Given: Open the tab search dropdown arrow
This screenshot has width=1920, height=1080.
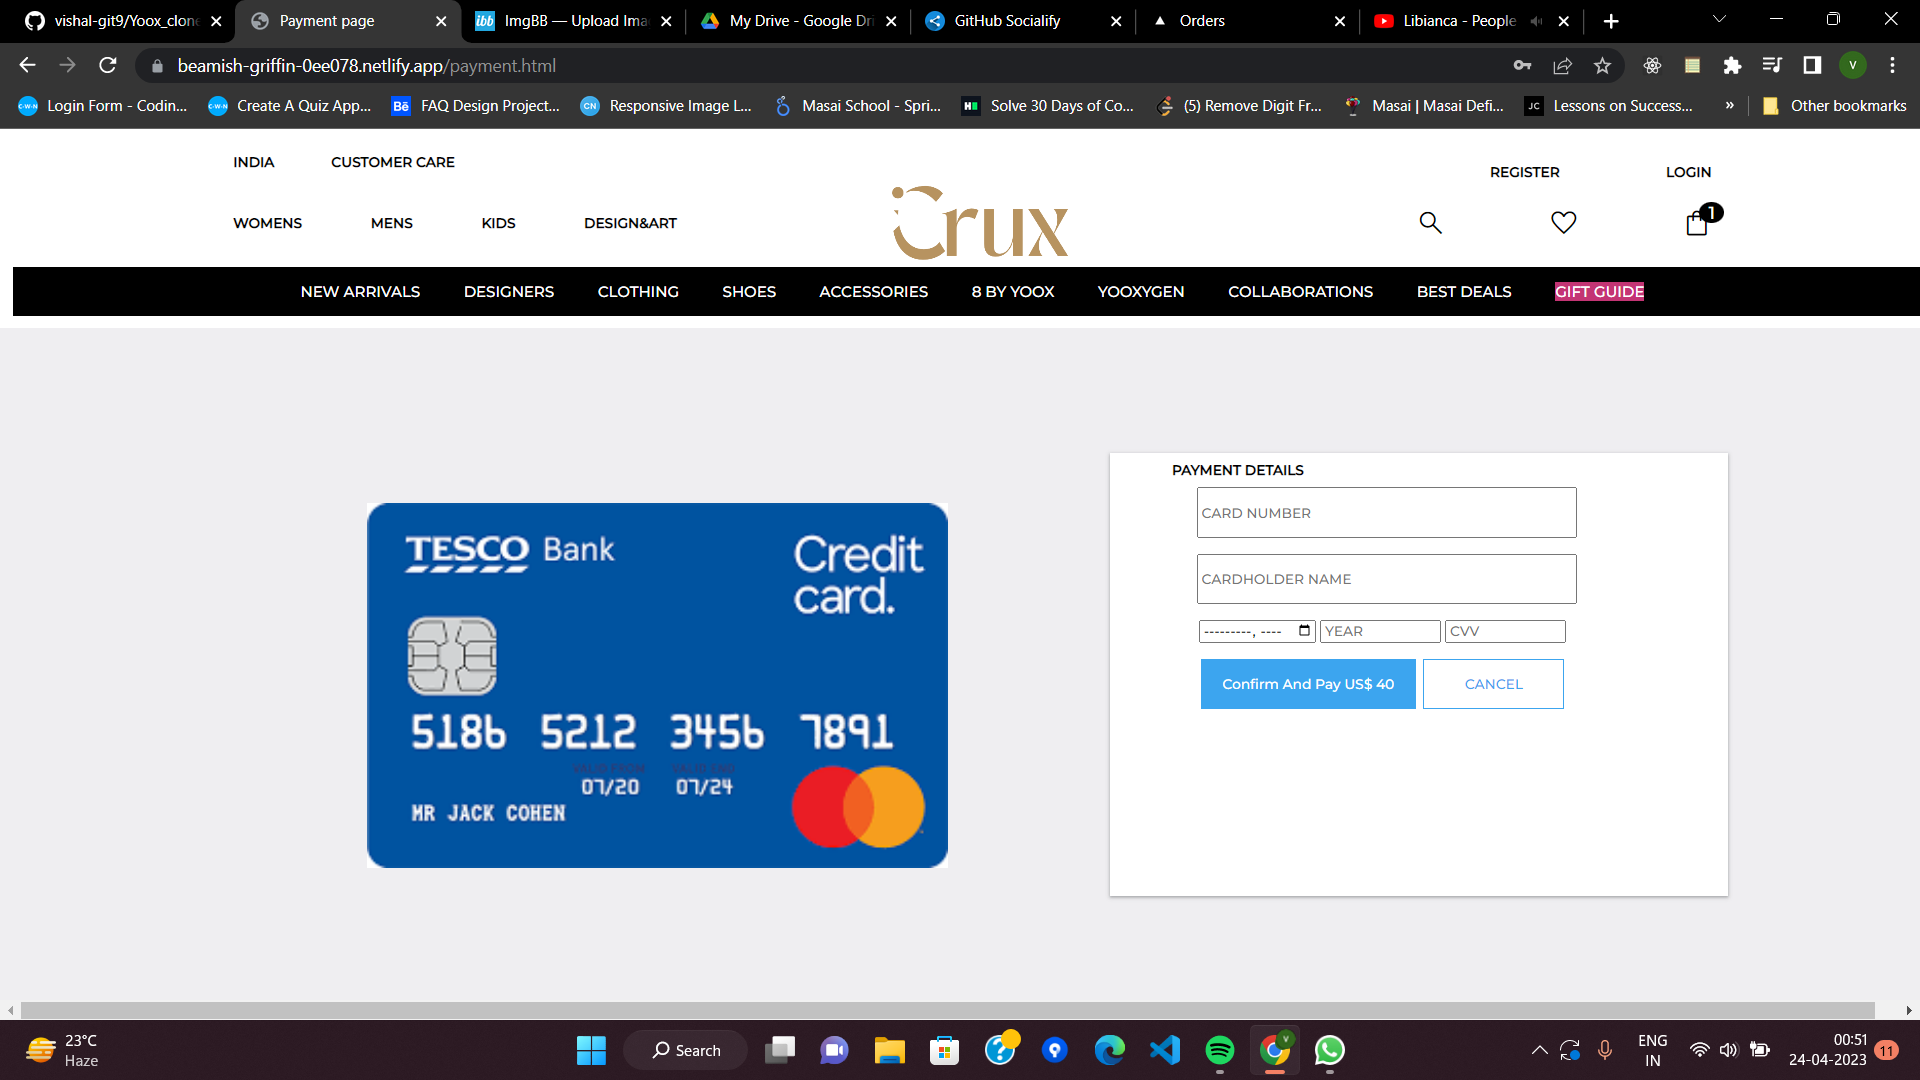Looking at the screenshot, I should pos(1719,20).
